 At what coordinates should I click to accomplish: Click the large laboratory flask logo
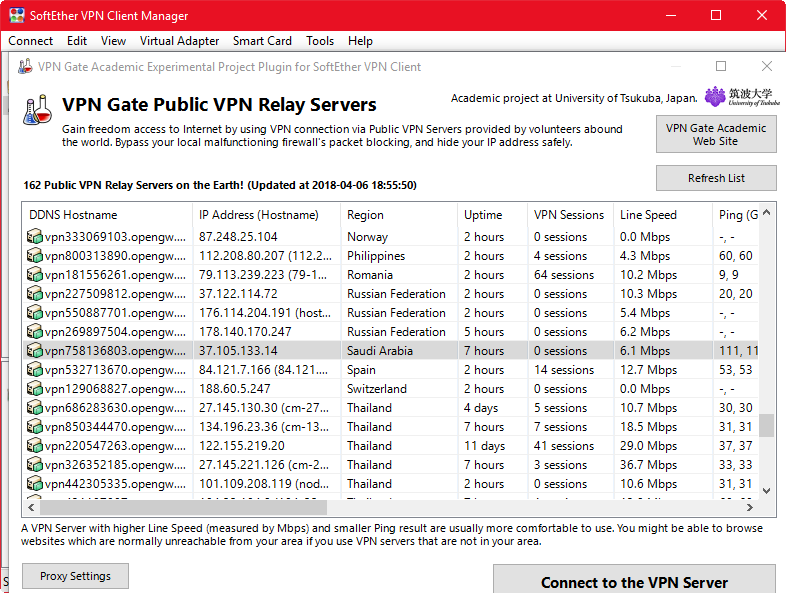(38, 110)
